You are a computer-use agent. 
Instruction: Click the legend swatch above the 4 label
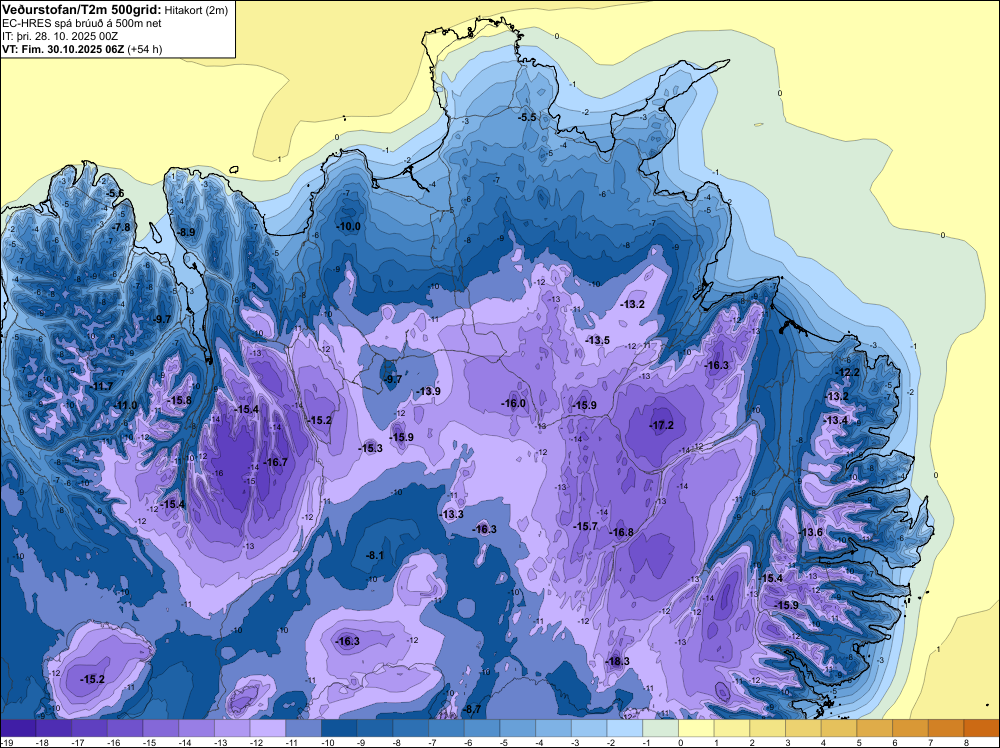click(x=839, y=728)
